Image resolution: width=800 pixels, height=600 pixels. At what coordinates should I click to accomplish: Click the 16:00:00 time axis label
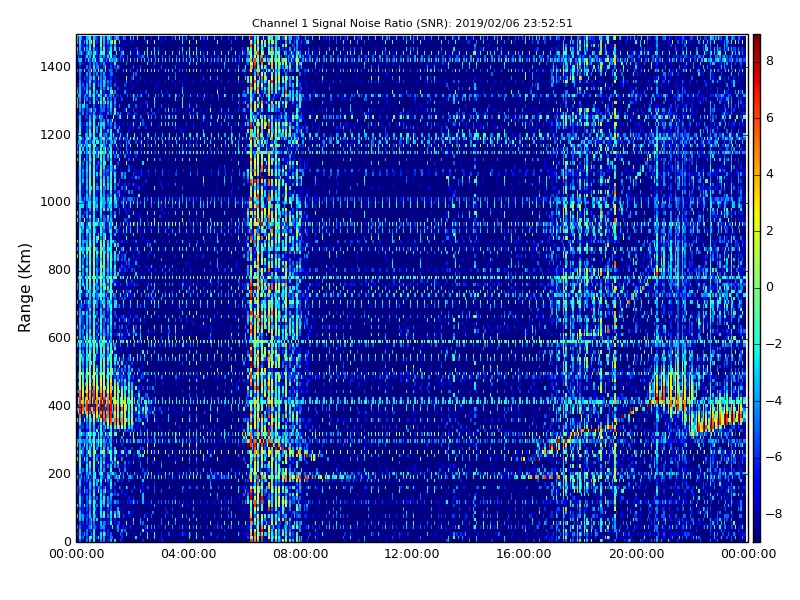tap(523, 554)
